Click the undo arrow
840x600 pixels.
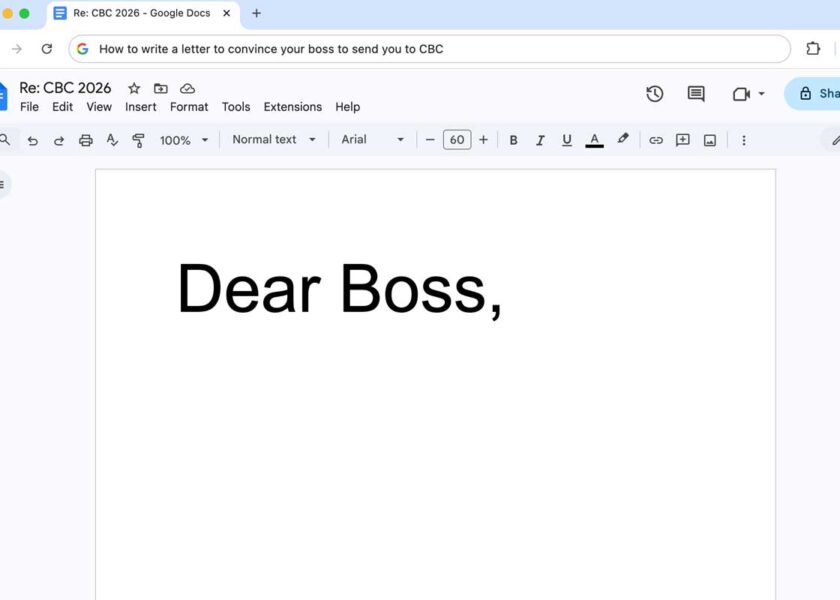(x=33, y=140)
